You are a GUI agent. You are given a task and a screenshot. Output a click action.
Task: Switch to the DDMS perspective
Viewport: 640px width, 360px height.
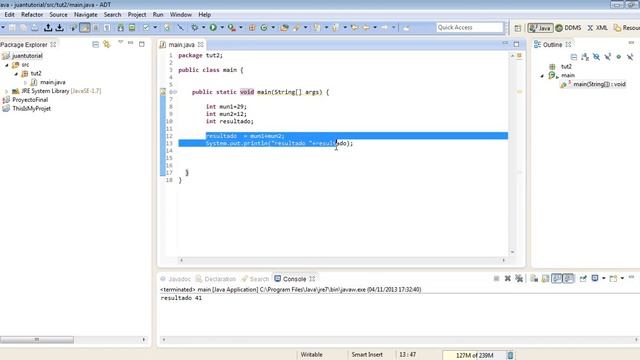(568, 28)
